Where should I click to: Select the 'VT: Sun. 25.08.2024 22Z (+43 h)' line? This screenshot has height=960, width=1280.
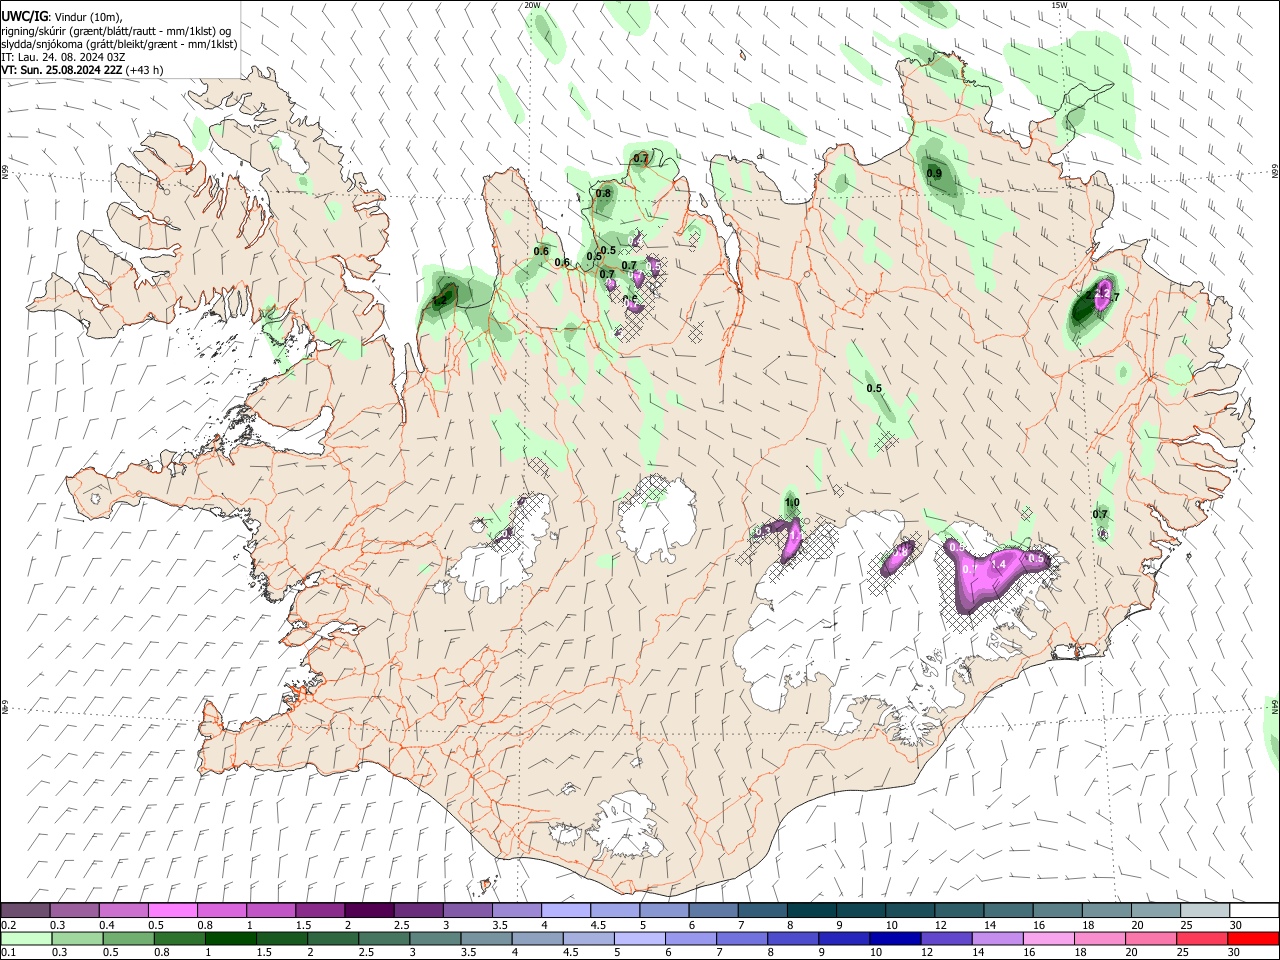pos(82,70)
